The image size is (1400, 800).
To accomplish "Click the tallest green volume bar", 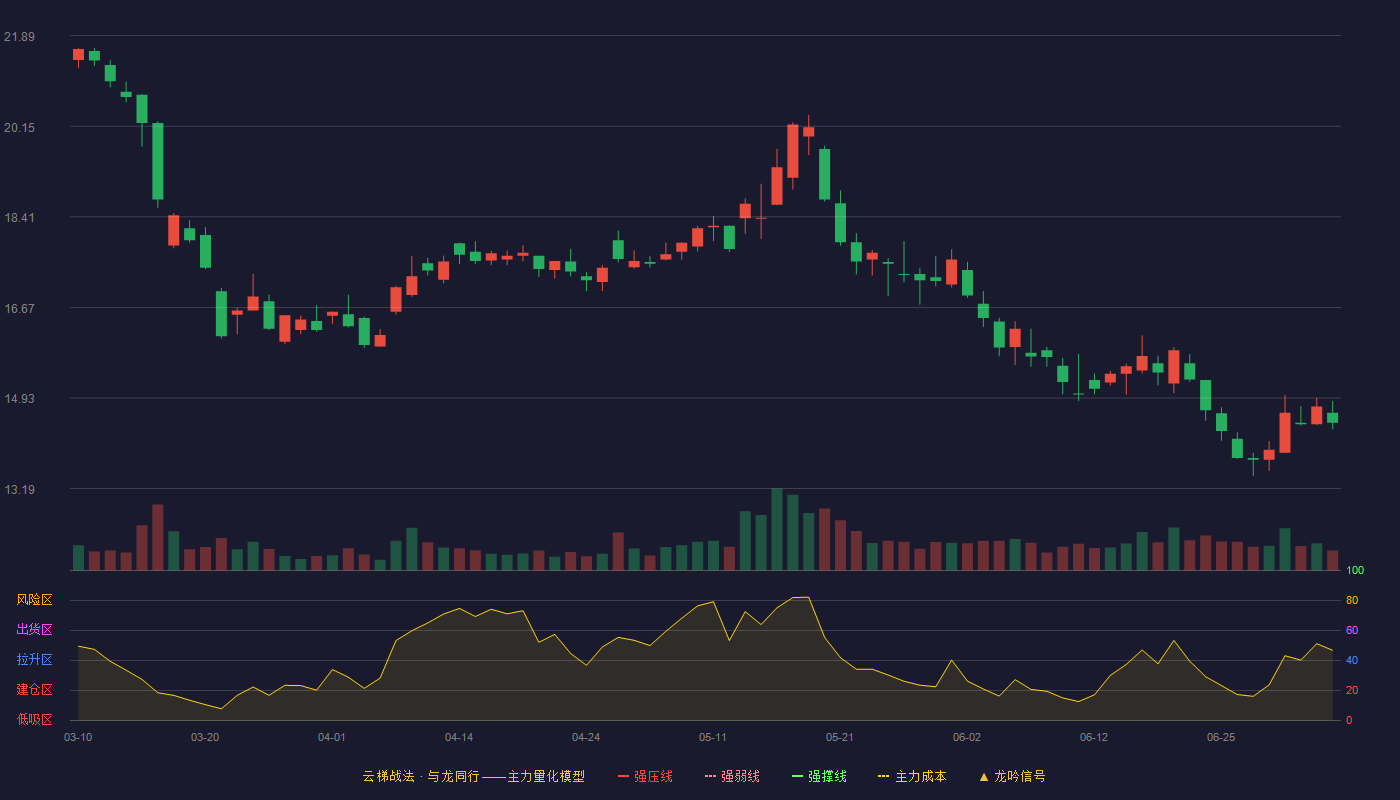I will (777, 529).
